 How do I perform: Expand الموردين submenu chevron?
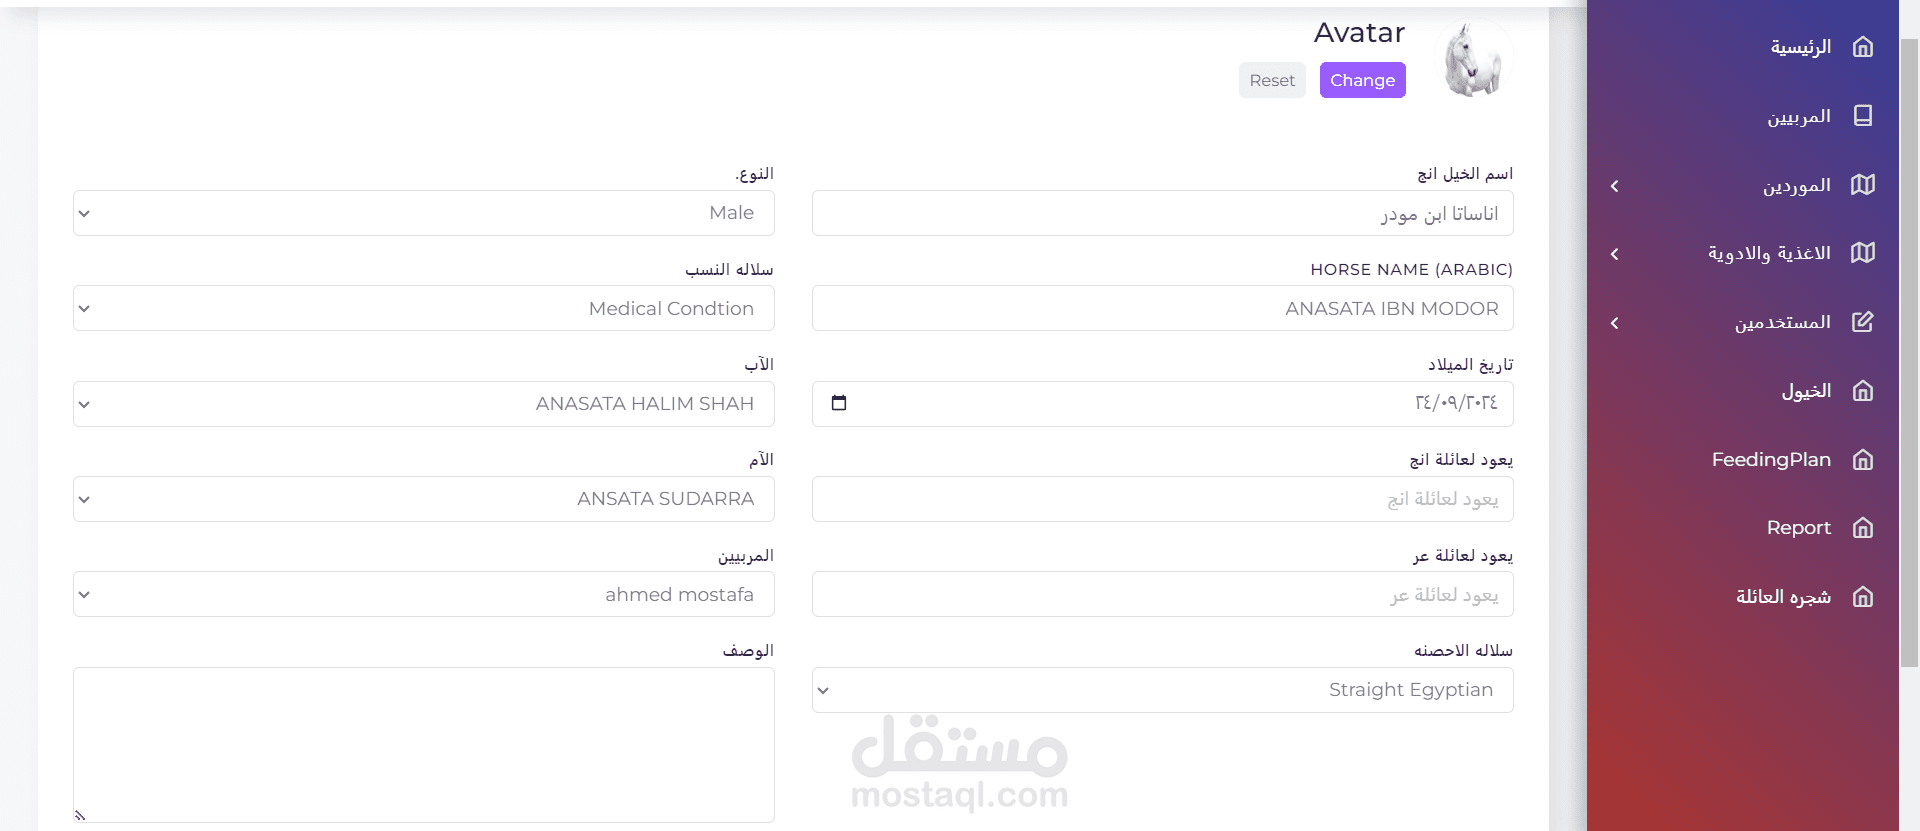(x=1614, y=186)
